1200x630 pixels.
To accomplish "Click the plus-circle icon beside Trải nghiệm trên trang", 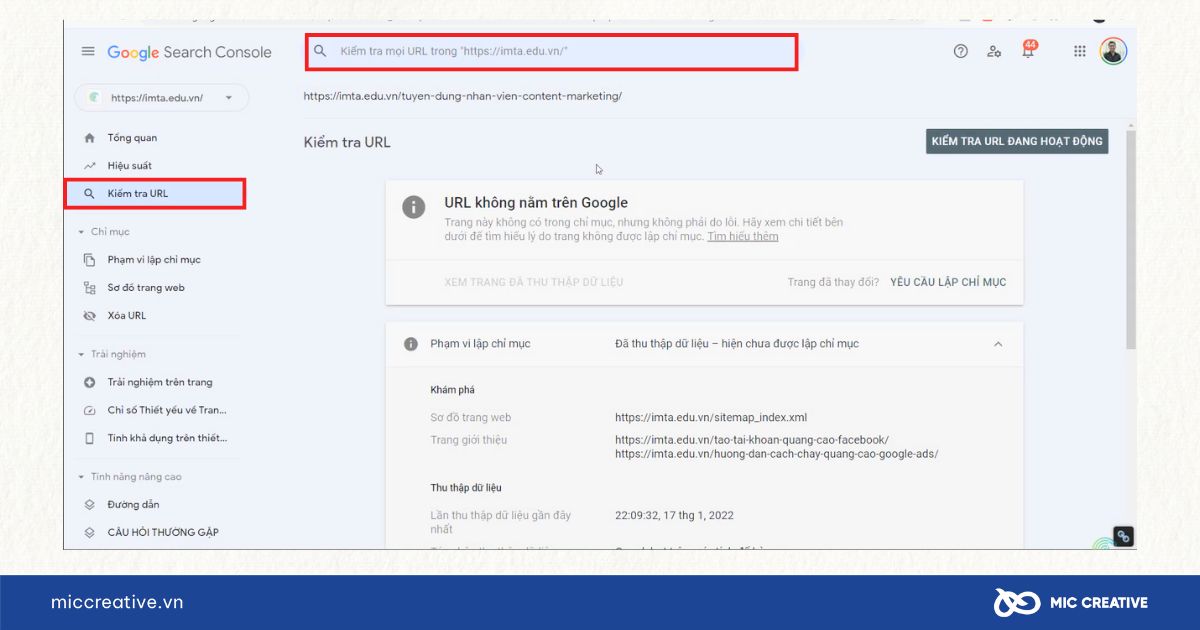I will point(89,382).
